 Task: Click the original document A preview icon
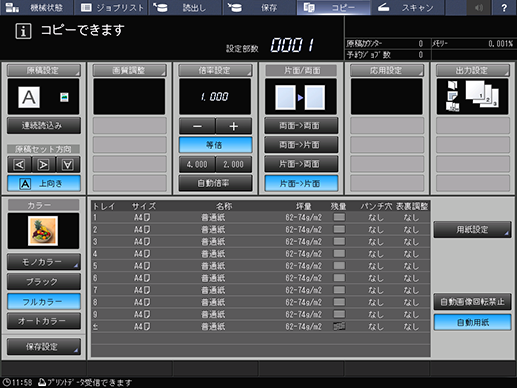coord(29,97)
